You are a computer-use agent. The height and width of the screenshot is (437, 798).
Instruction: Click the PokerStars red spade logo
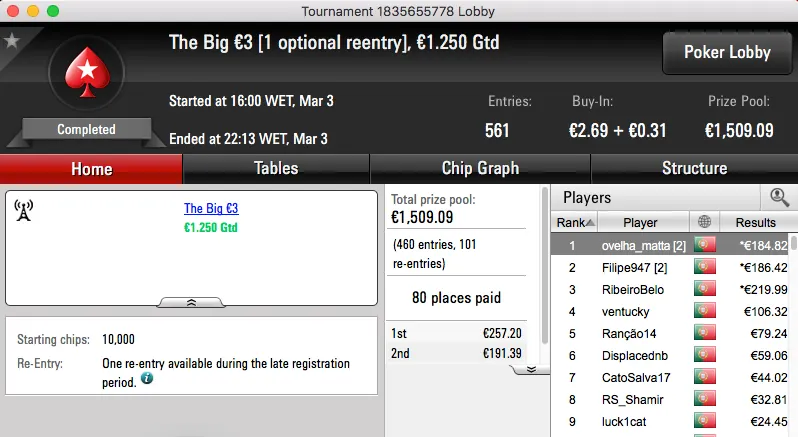(86, 74)
